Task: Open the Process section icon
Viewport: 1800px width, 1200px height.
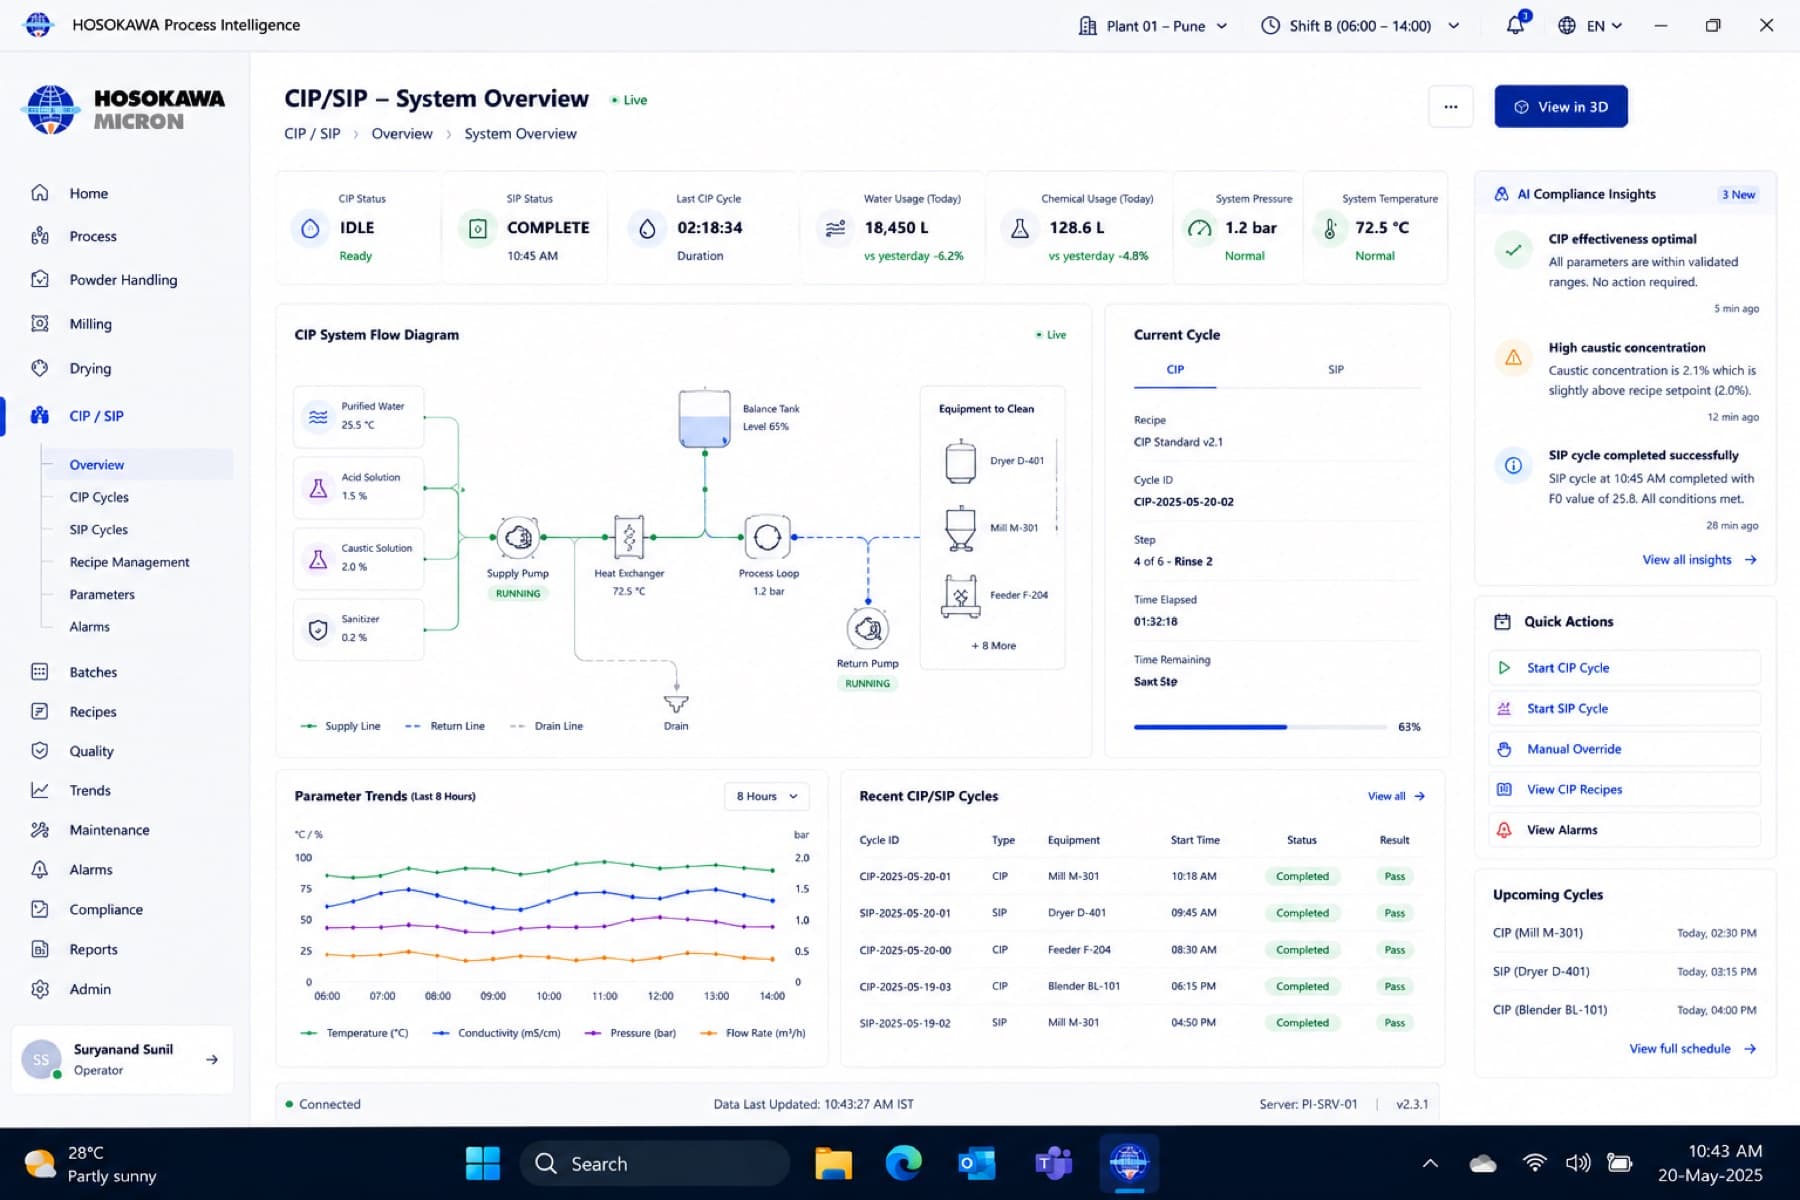Action: click(40, 236)
